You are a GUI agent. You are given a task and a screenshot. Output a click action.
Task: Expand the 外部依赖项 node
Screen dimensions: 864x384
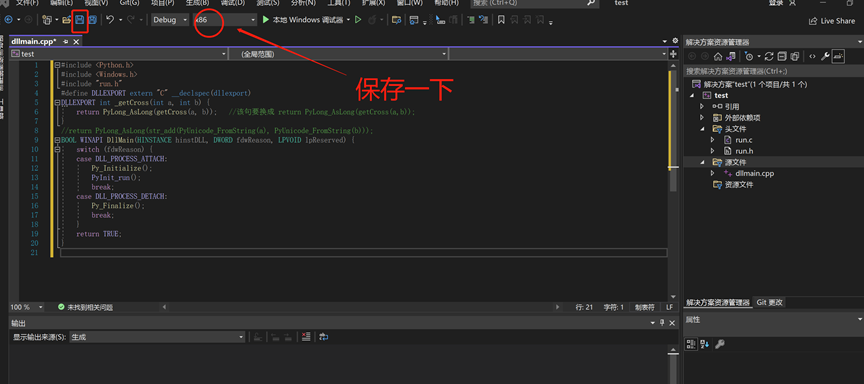coord(702,117)
